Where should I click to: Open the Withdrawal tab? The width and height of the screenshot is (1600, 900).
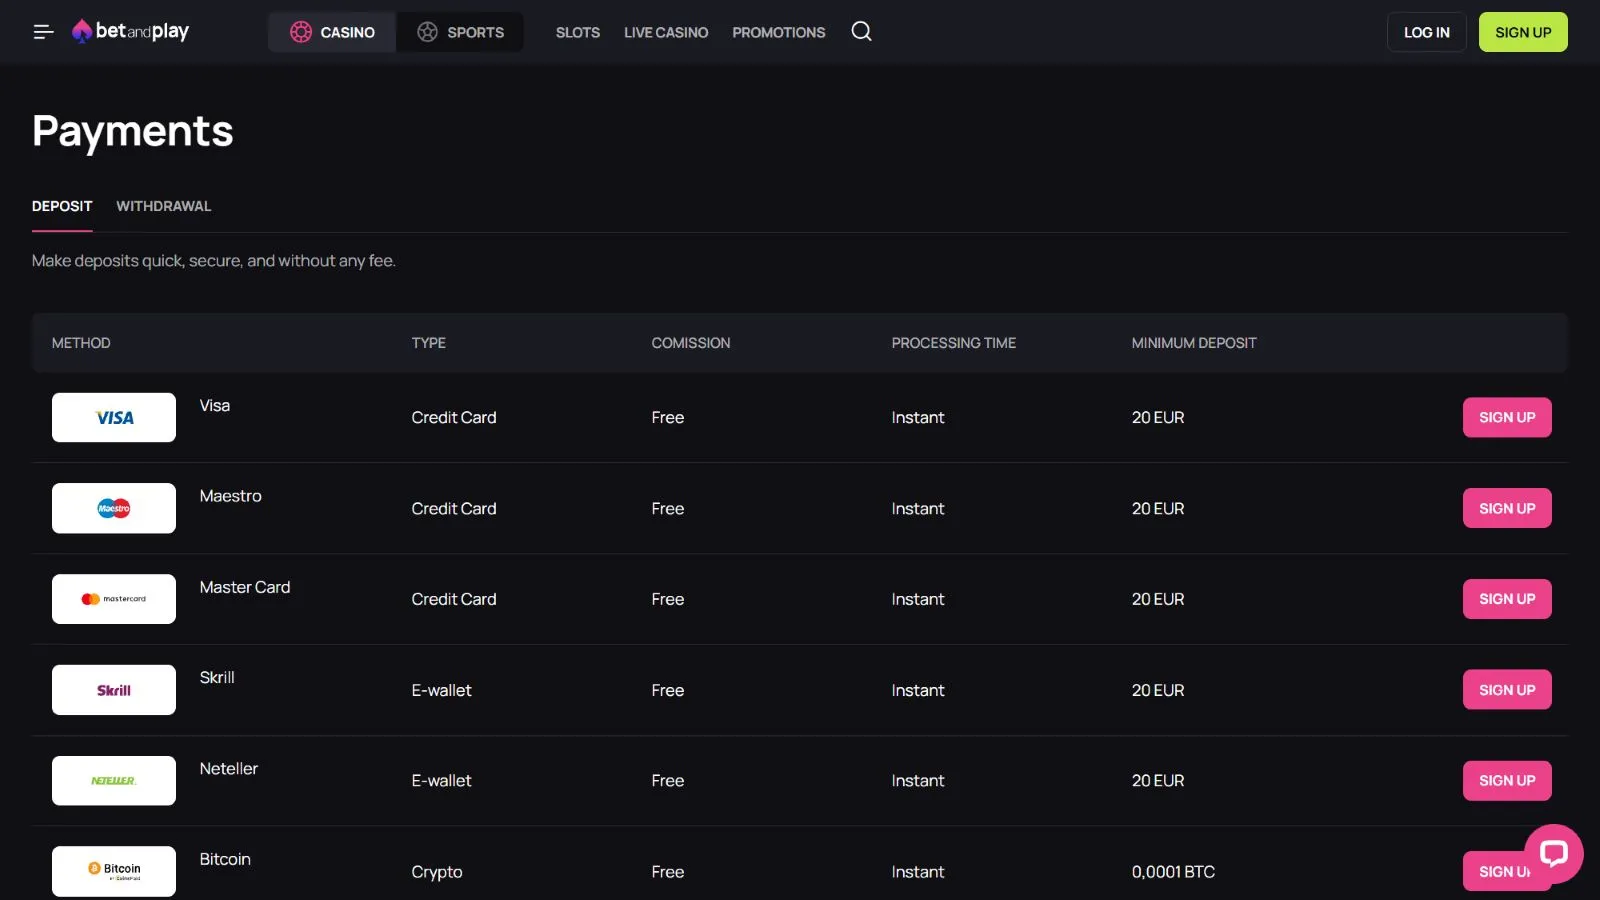[163, 206]
